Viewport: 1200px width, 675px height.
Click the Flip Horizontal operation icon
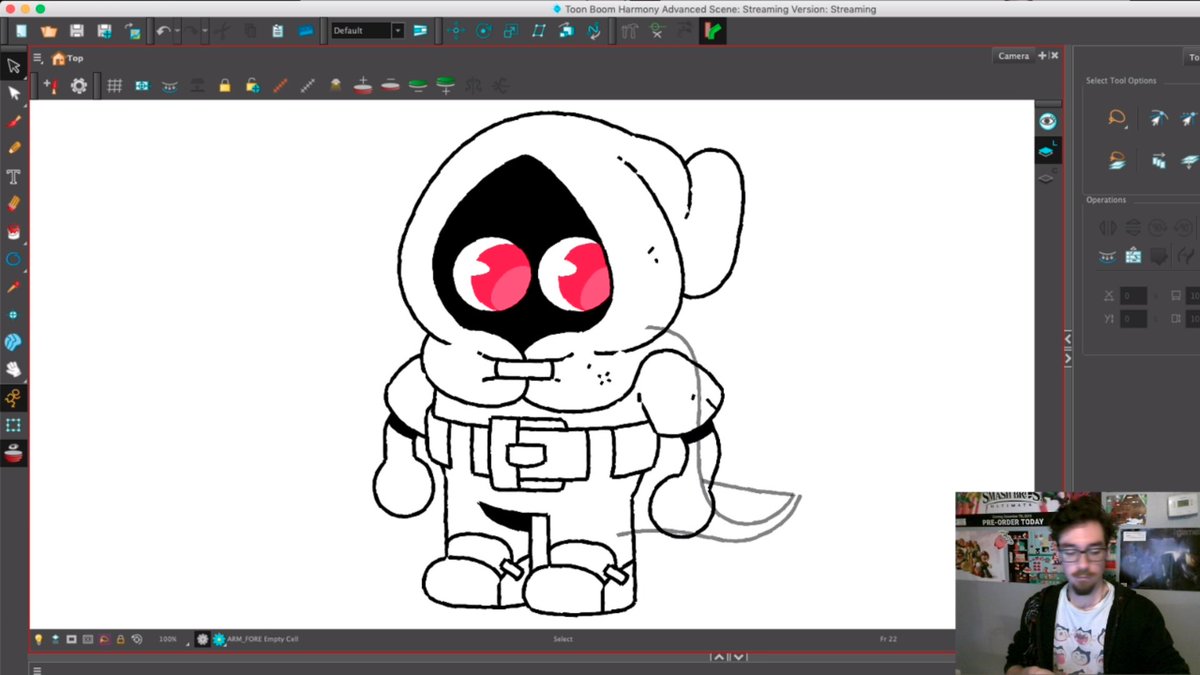click(x=1107, y=228)
